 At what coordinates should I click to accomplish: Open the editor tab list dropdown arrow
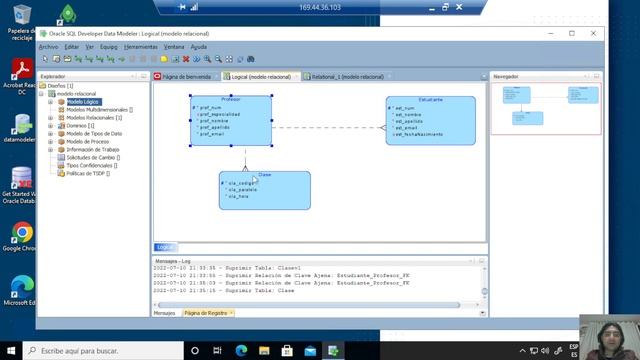click(484, 77)
